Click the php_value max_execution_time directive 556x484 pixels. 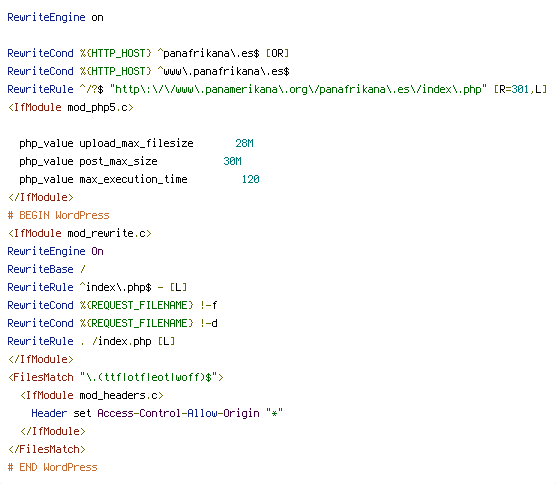tap(103, 179)
